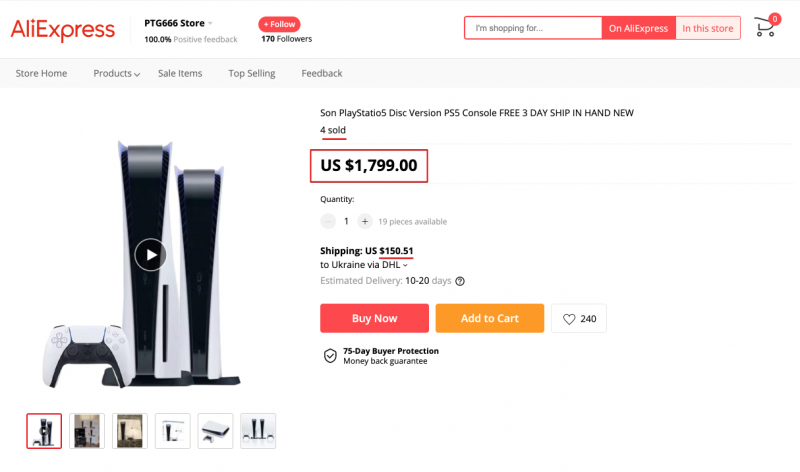Open the shopping cart icon
Viewport: 800px width, 472px height.
point(765,27)
